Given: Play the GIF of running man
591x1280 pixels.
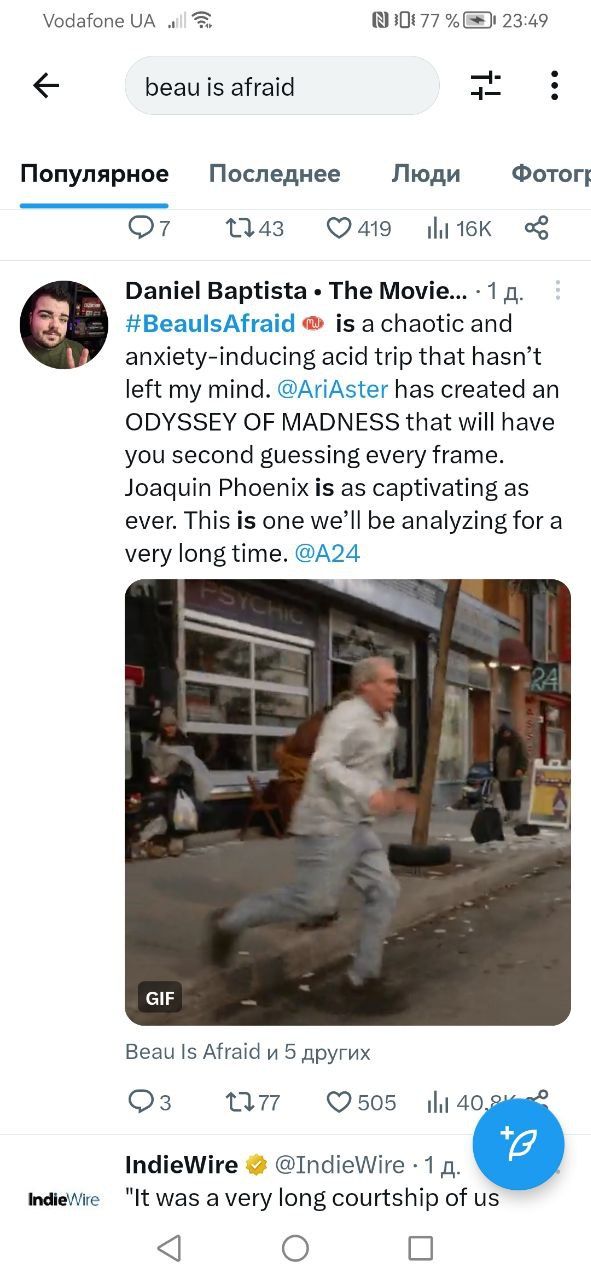Looking at the screenshot, I should (348, 802).
